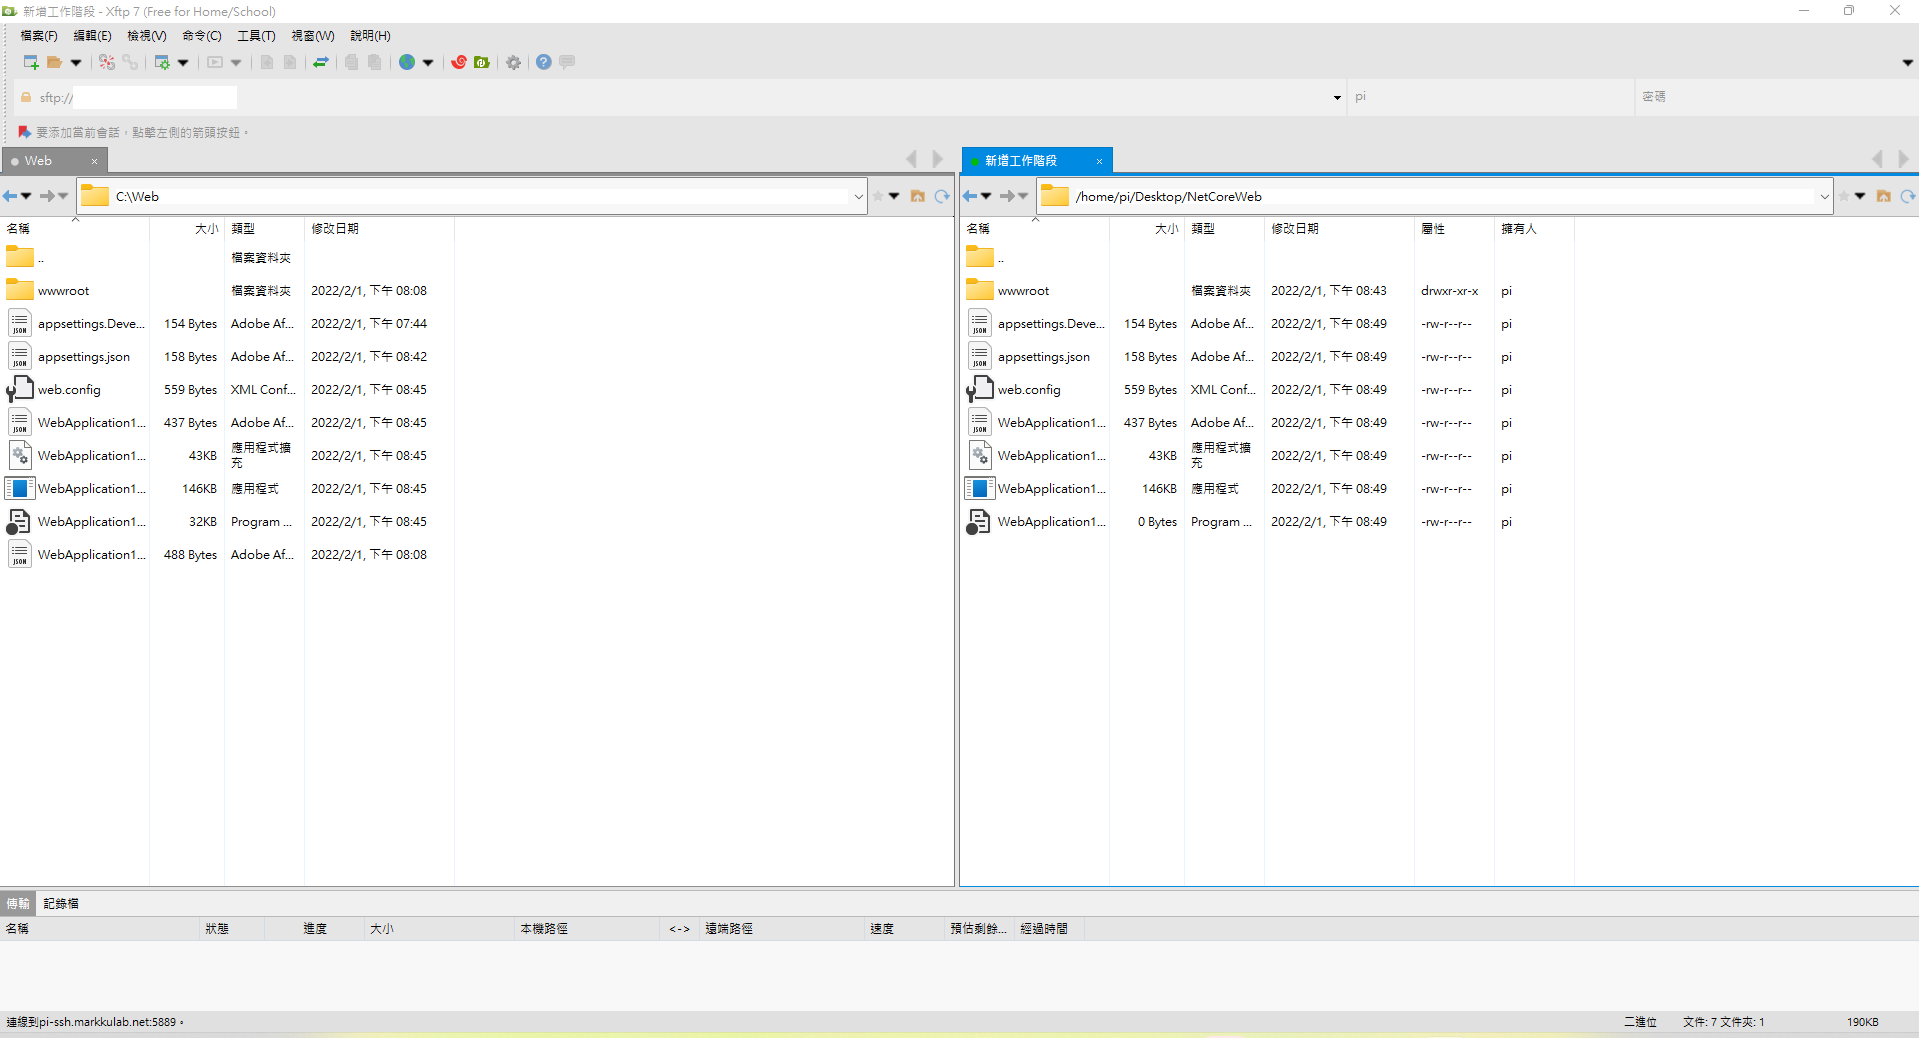Open the sftp host address dropdown
Viewport: 1919px width, 1038px height.
point(1337,97)
